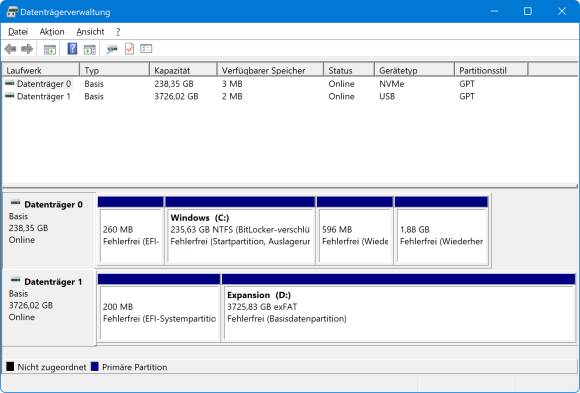Sort by Partitionsstil column header

point(491,70)
